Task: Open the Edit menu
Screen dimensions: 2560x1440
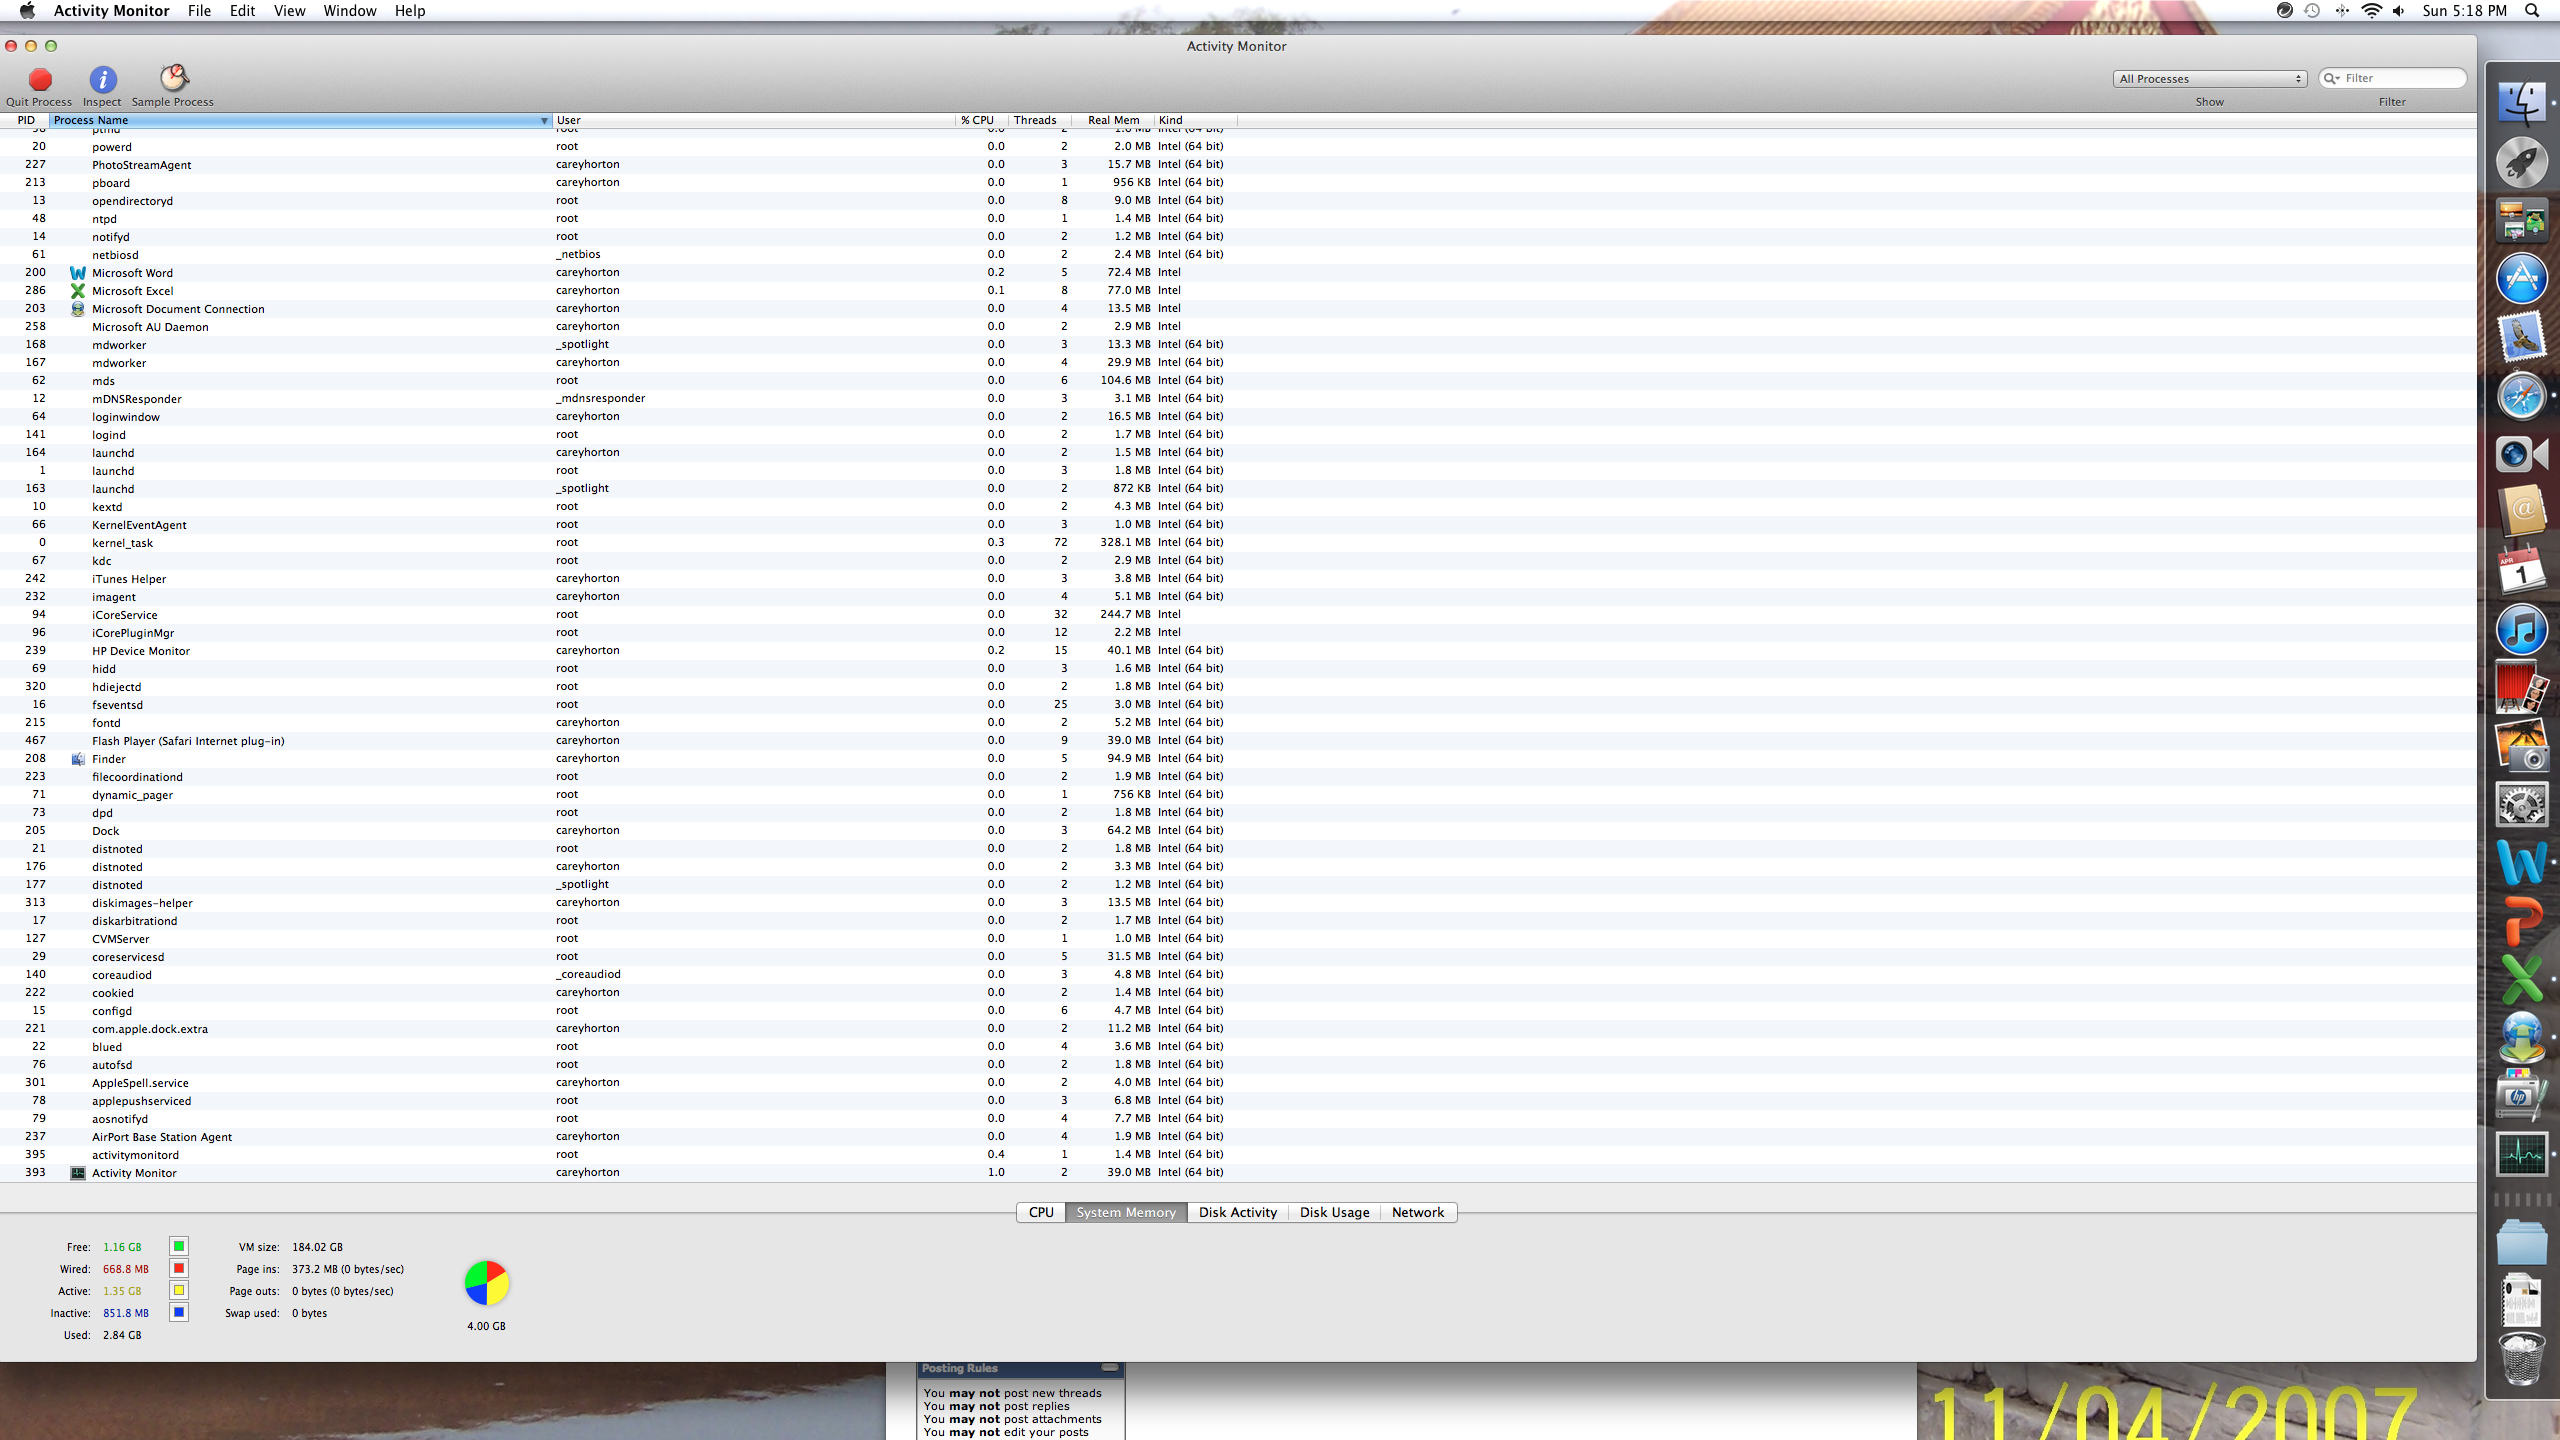Action: pyautogui.click(x=242, y=11)
